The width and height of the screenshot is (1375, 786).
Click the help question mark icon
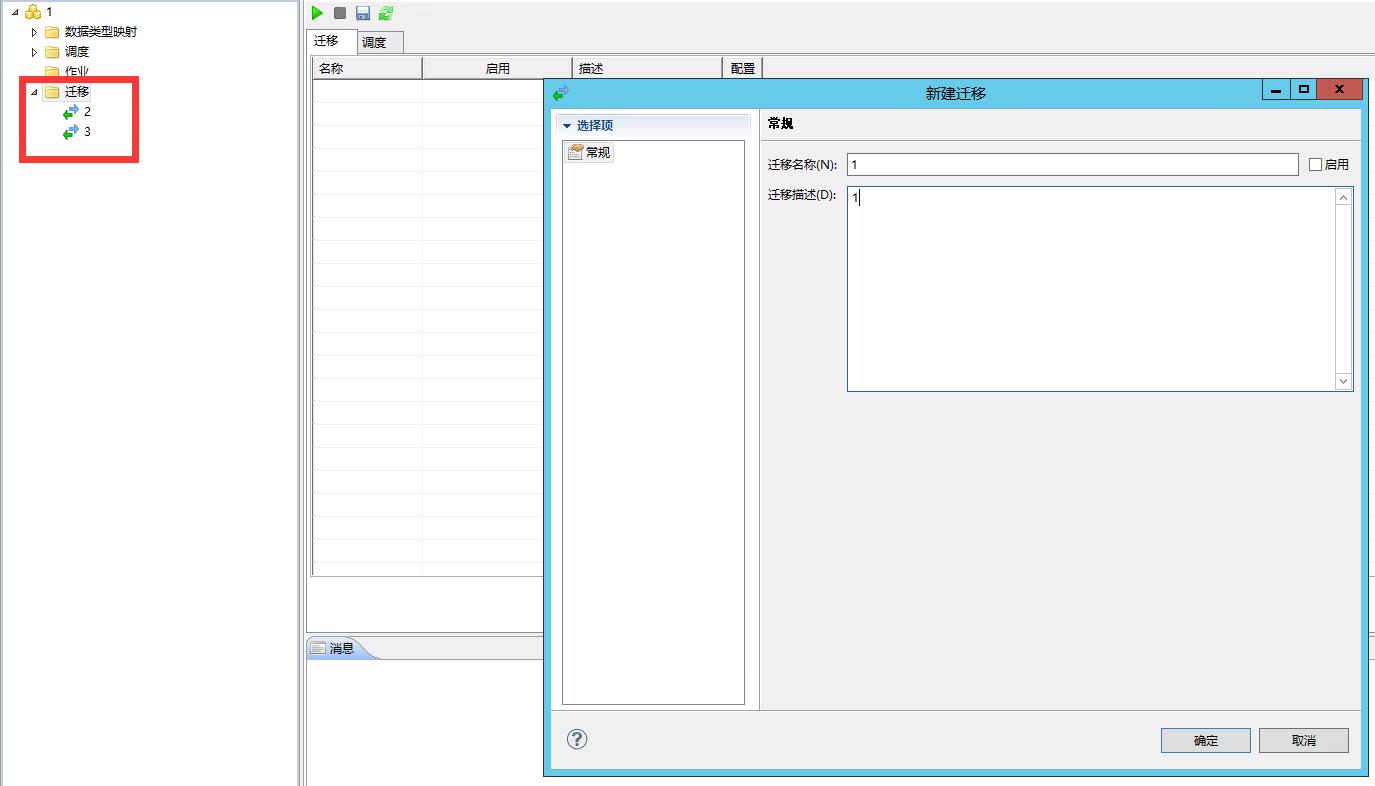pos(577,739)
